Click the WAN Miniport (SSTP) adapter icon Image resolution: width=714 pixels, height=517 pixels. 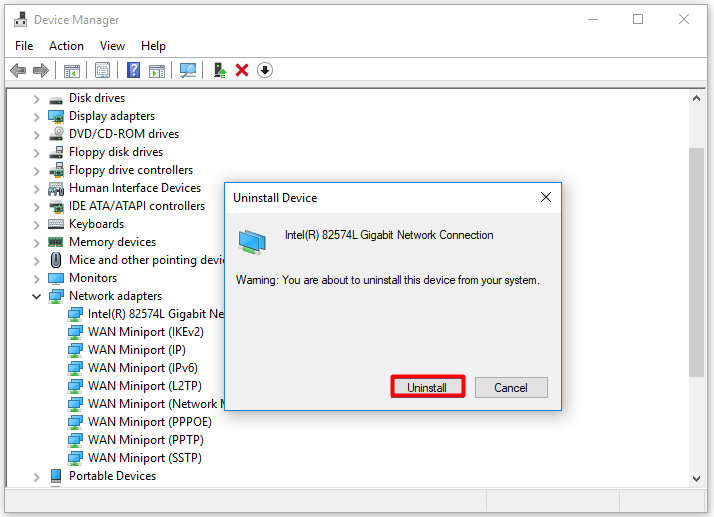pyautogui.click(x=75, y=458)
